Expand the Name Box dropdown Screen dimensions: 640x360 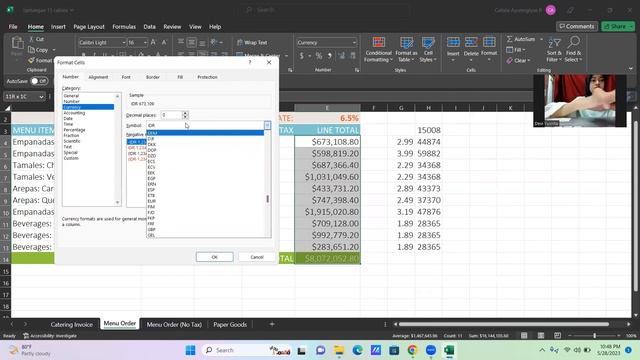41,97
